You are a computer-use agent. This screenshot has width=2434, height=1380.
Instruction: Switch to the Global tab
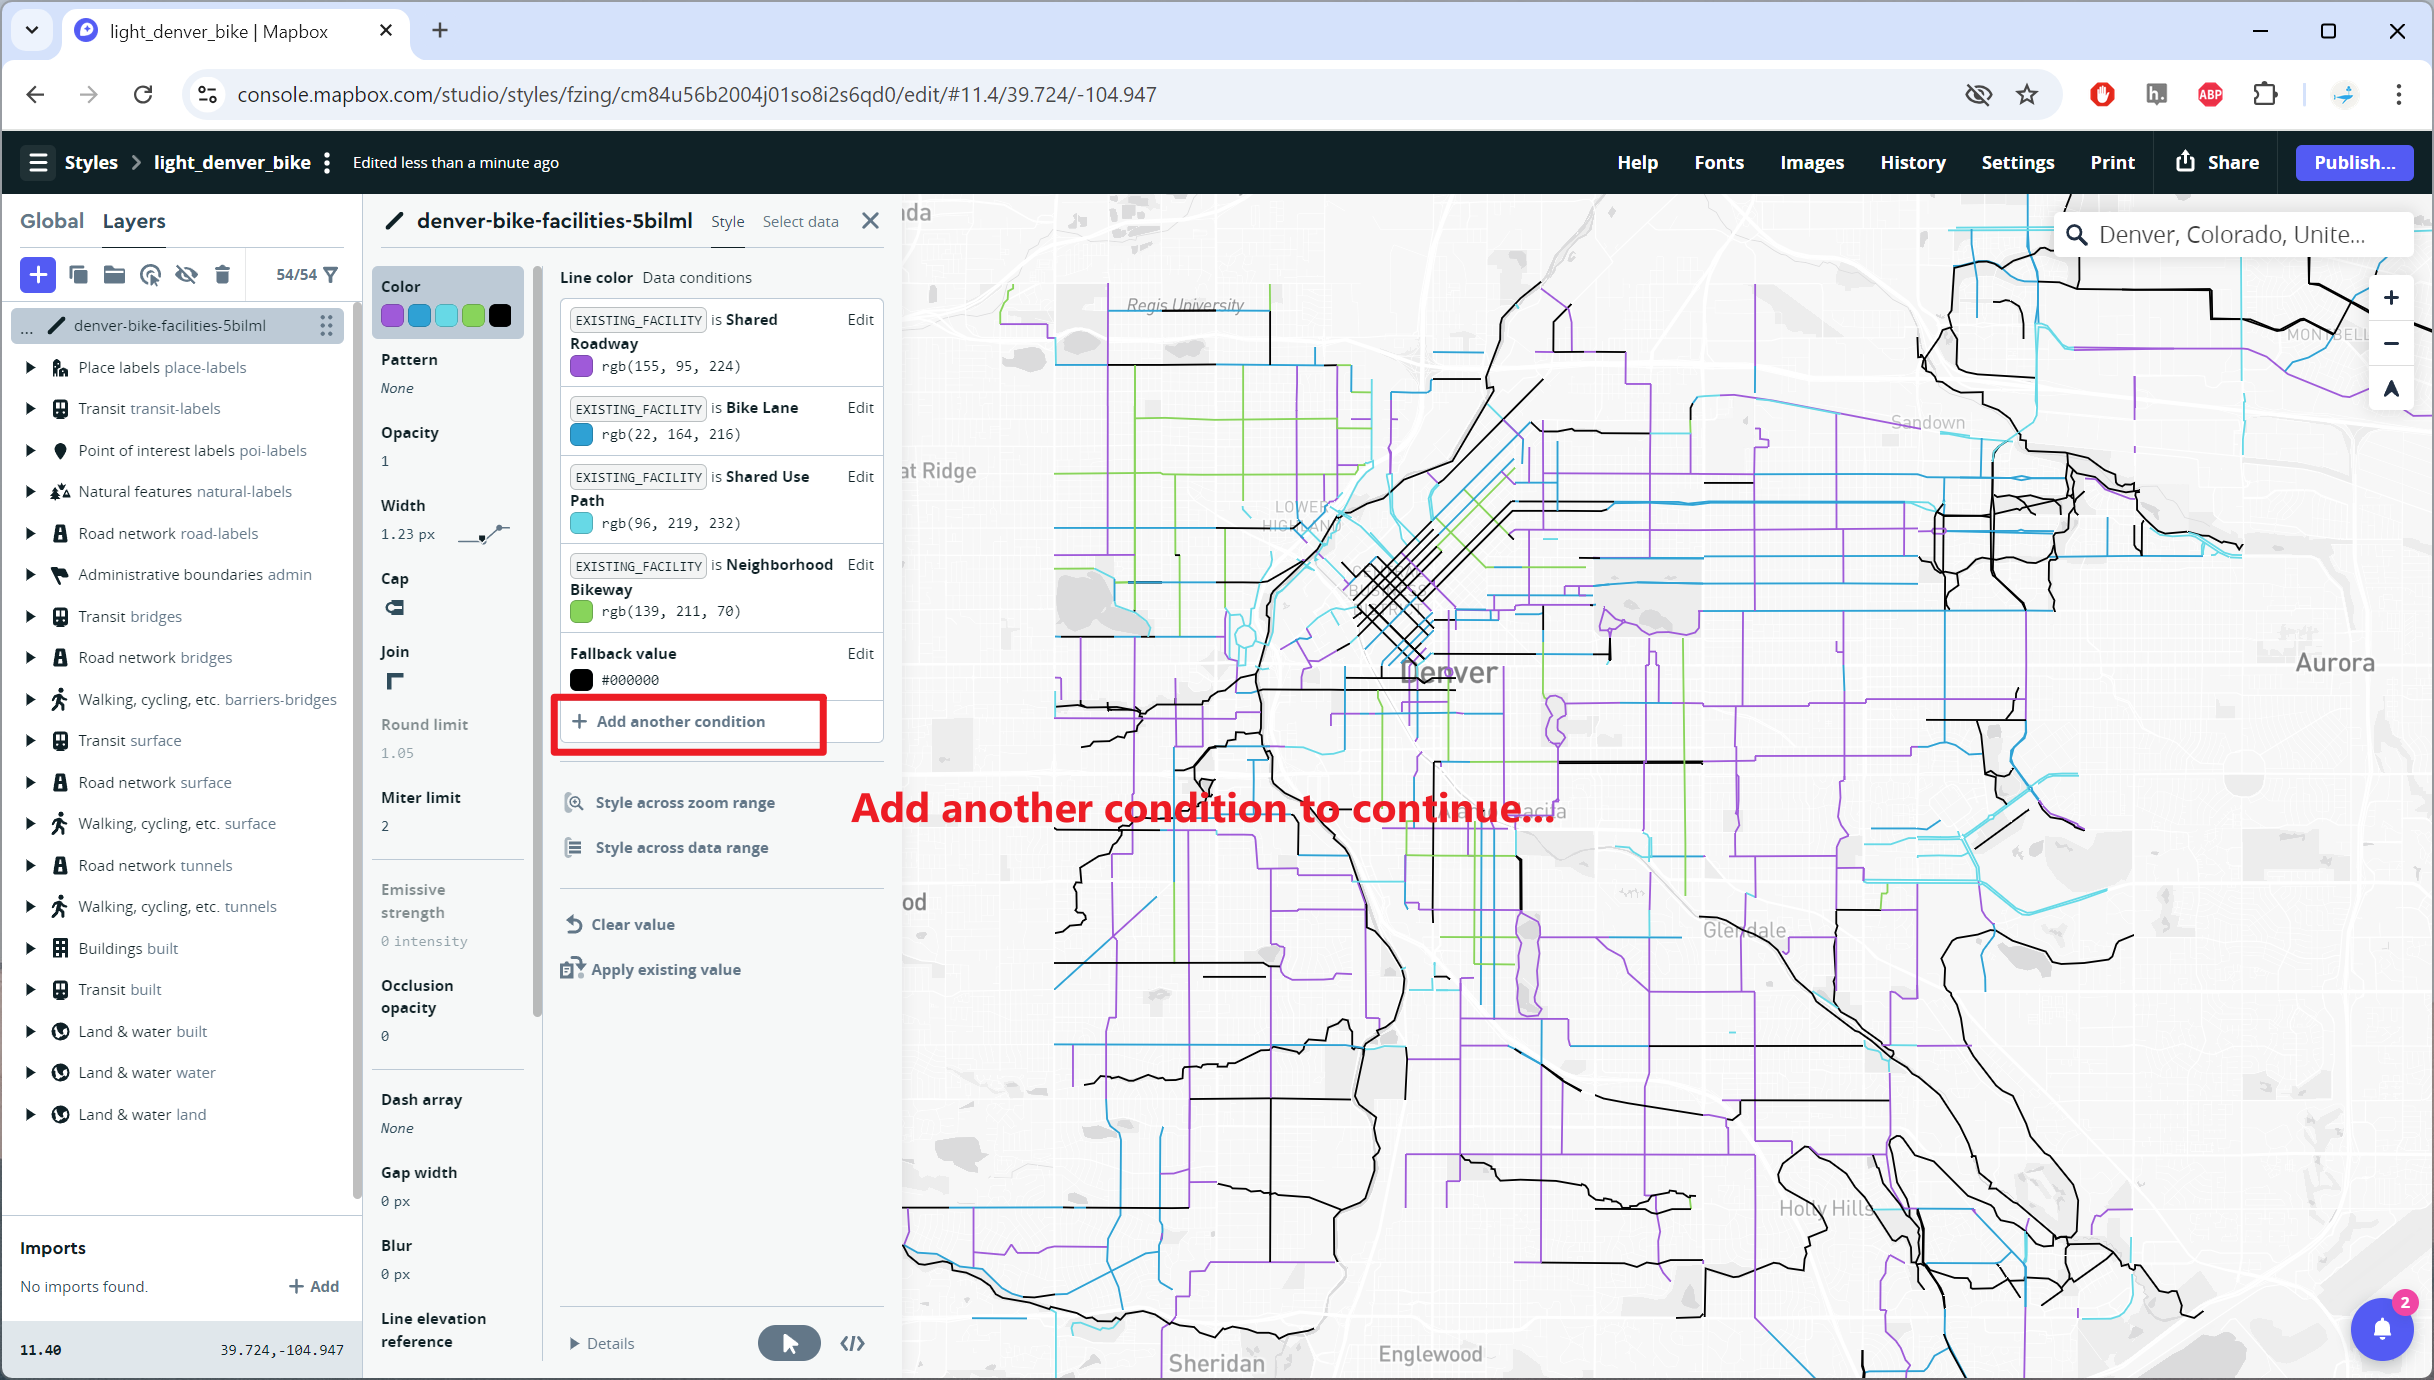(52, 221)
